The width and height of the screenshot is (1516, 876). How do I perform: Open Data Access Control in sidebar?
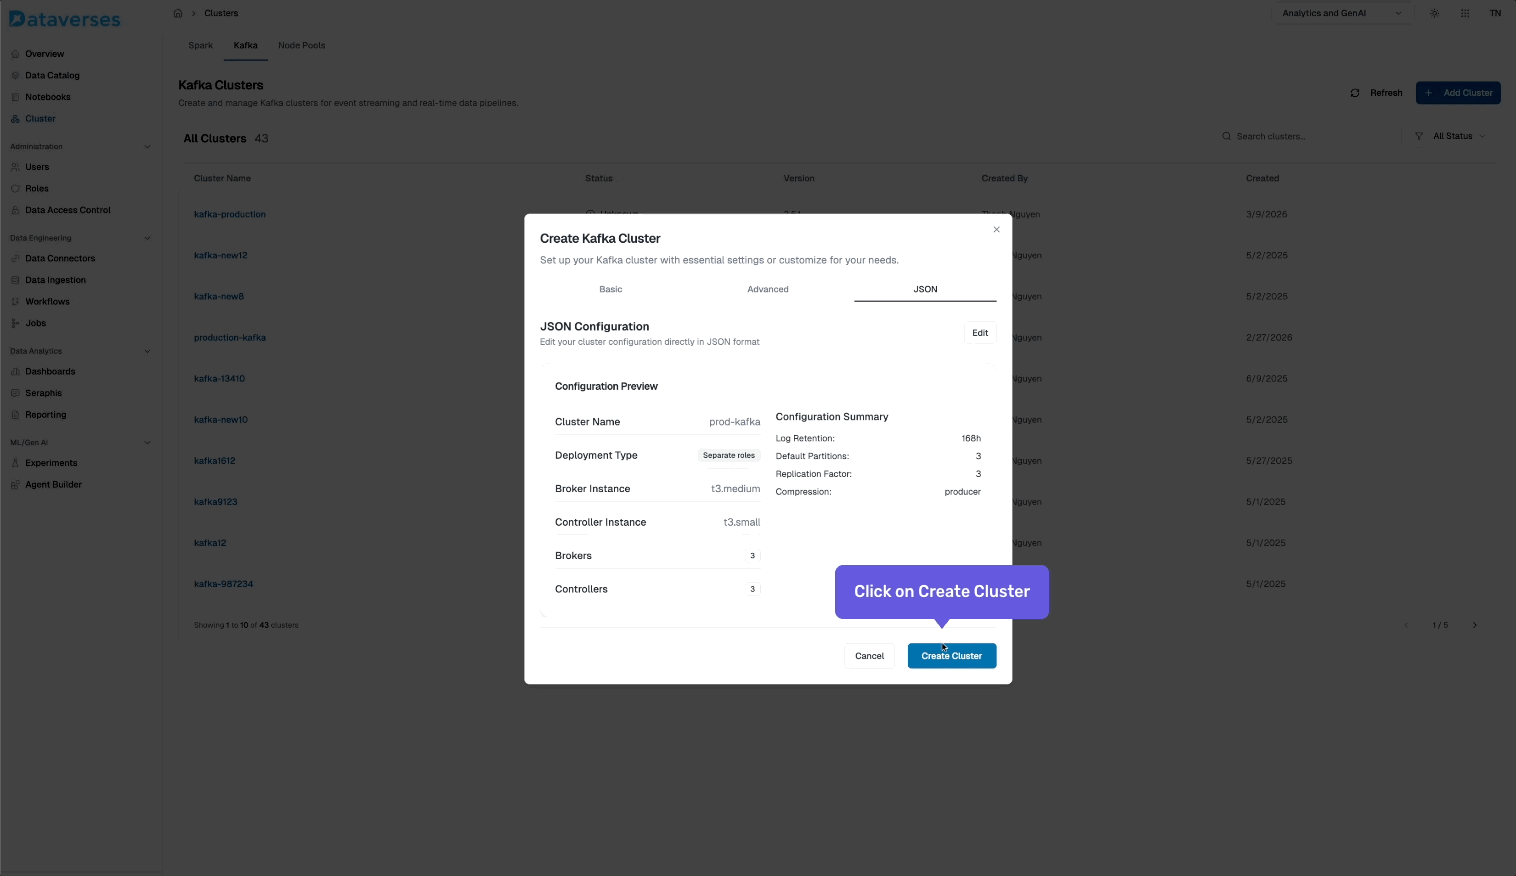pos(67,210)
